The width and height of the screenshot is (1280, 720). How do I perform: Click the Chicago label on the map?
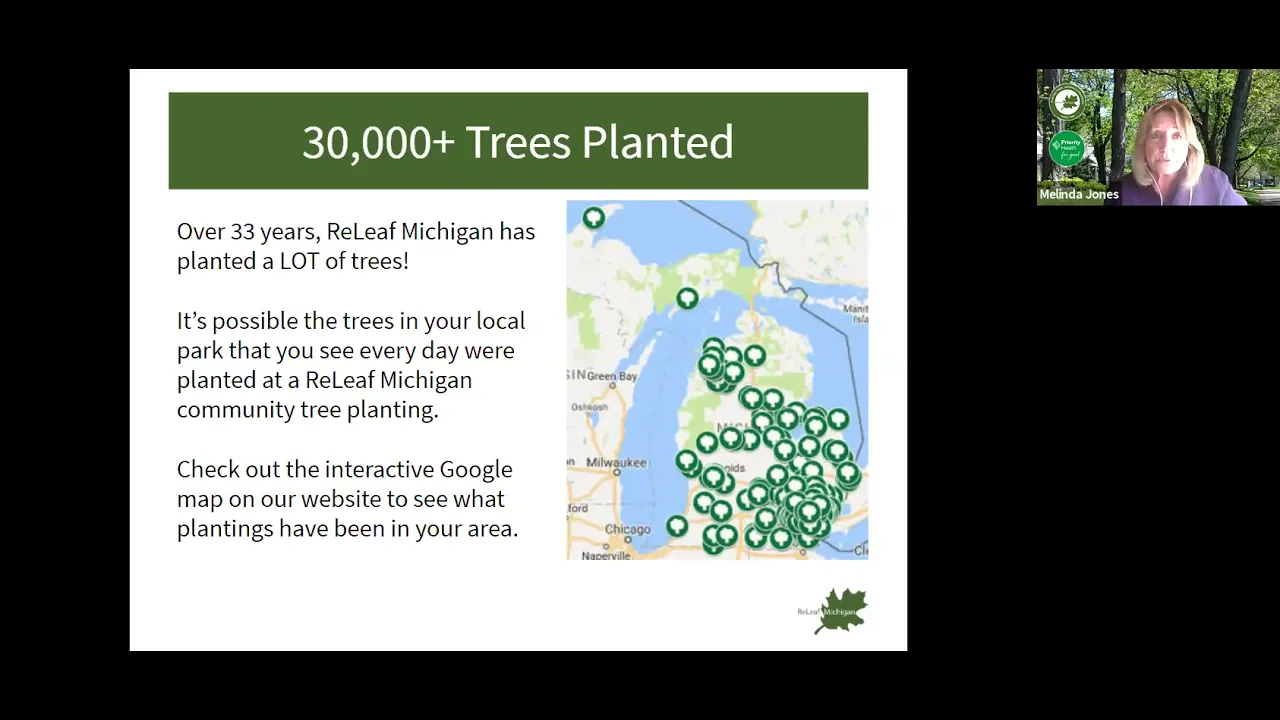[627, 530]
